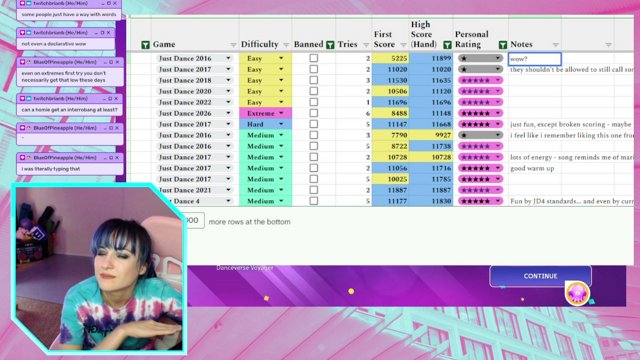Select the first score cell 5225
640x360 pixels.
coord(391,58)
